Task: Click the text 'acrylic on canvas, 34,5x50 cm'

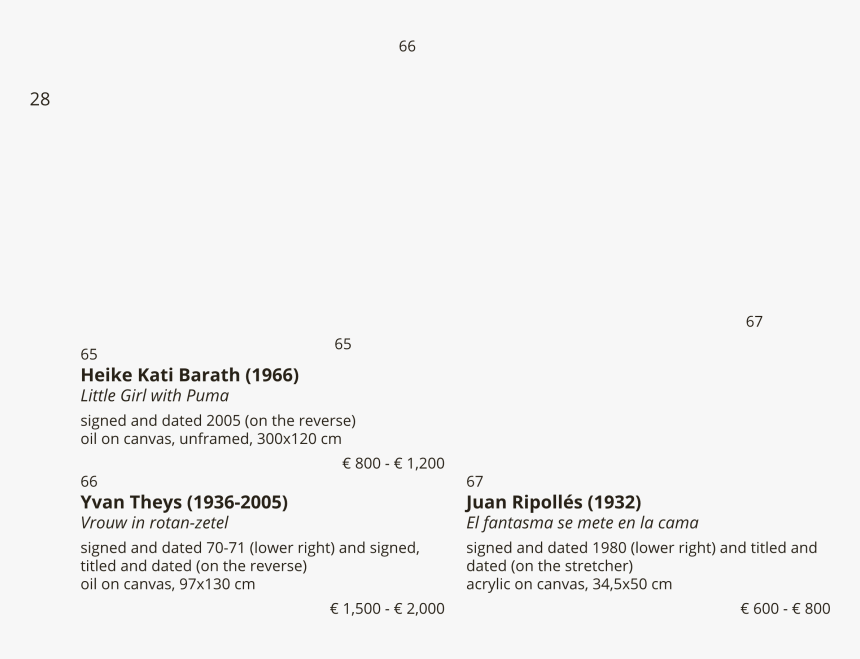Action: coord(569,584)
